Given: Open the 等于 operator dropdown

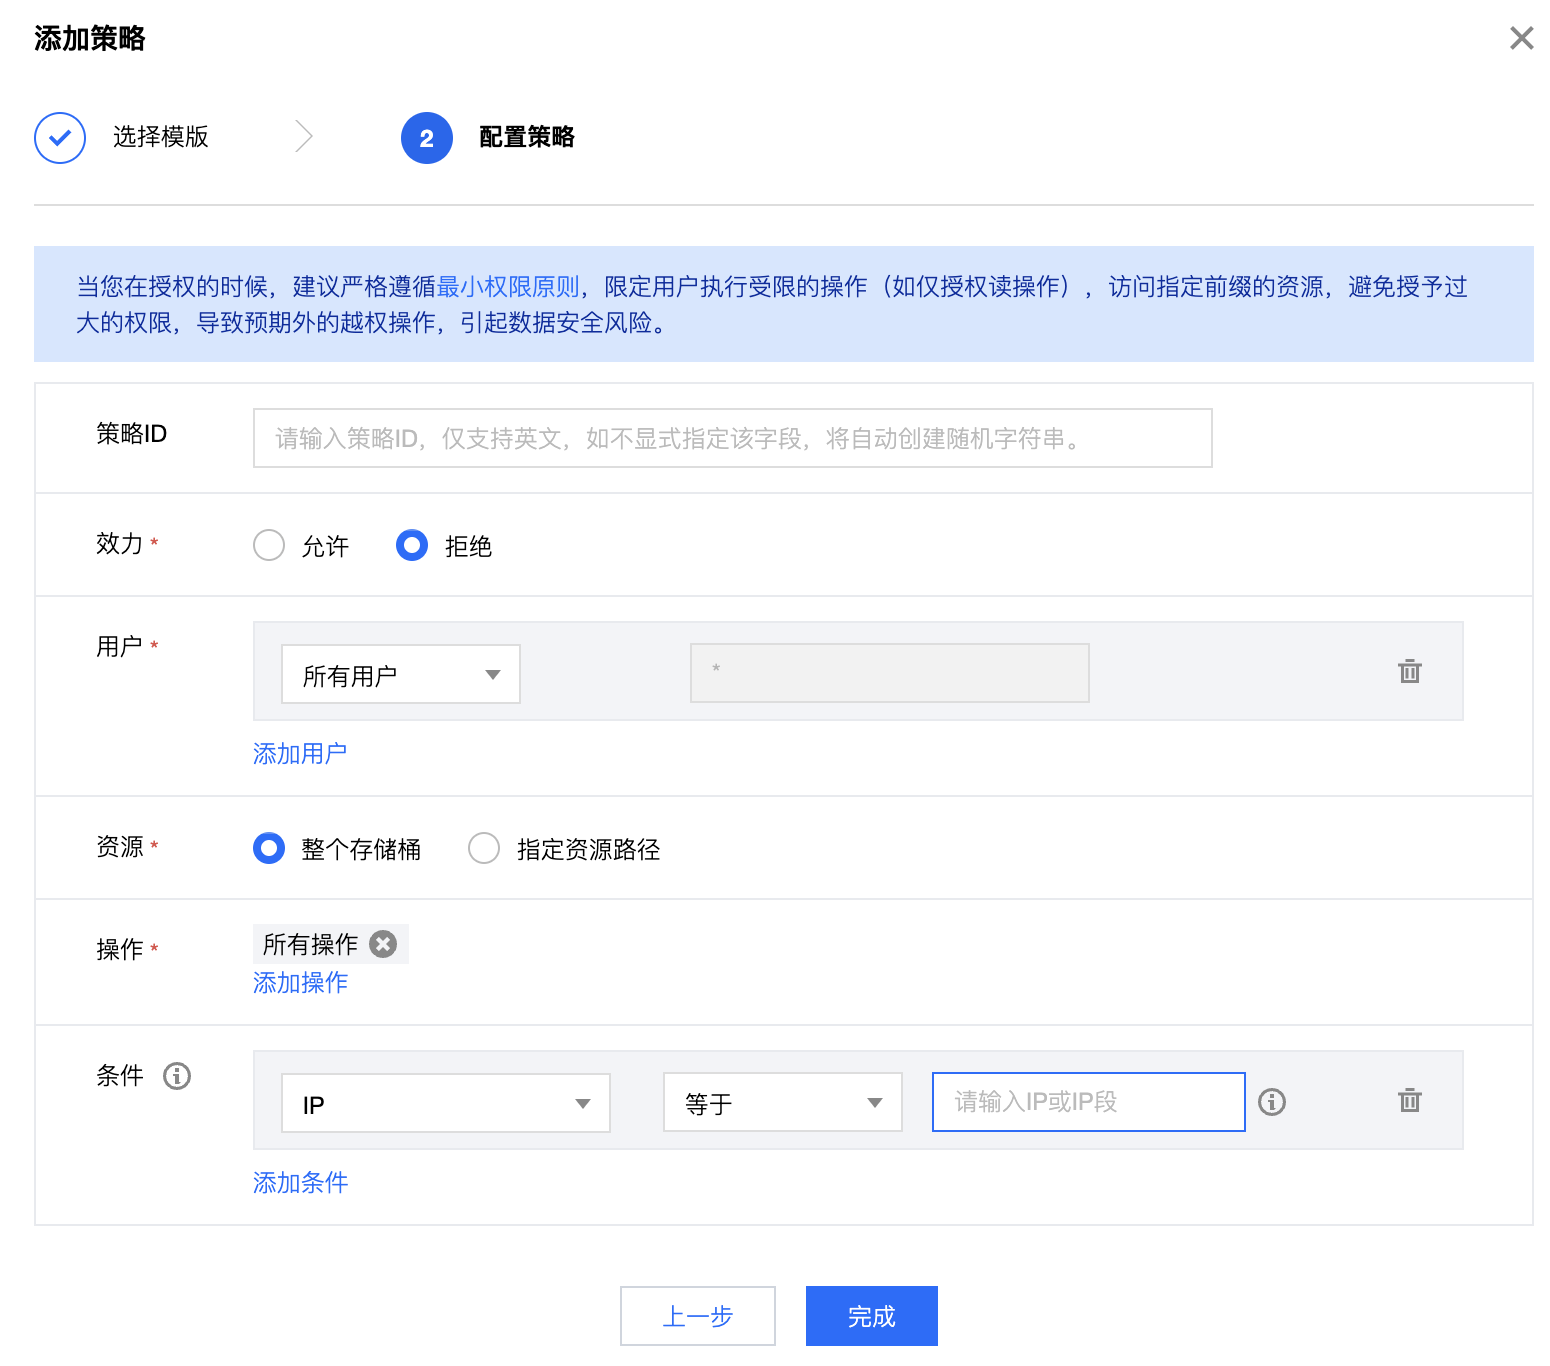Looking at the screenshot, I should [782, 1103].
